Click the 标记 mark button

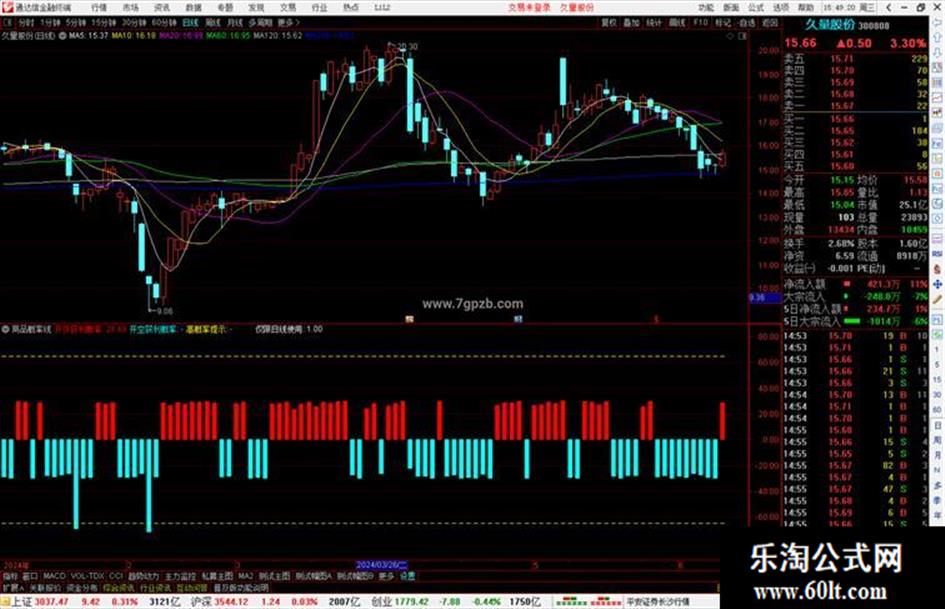click(723, 22)
